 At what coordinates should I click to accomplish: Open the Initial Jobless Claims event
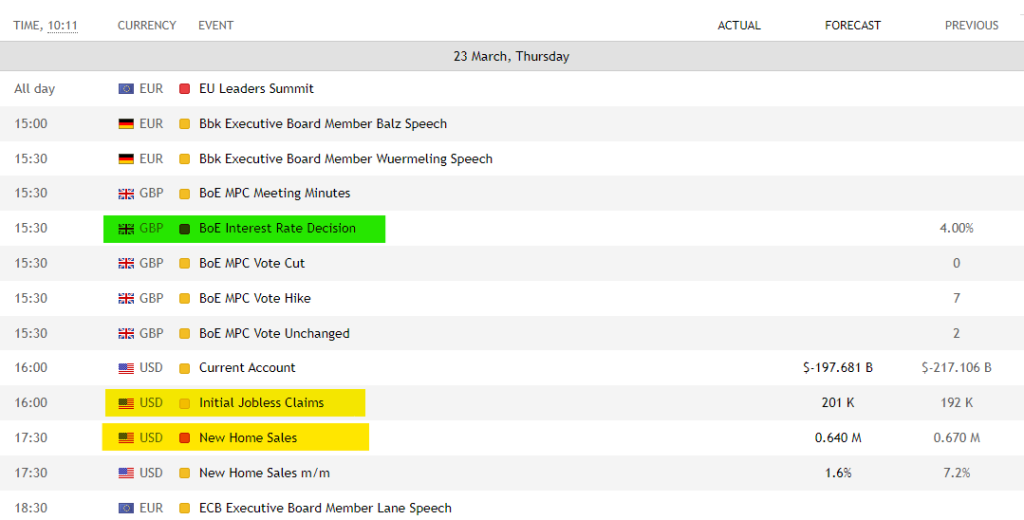(261, 403)
